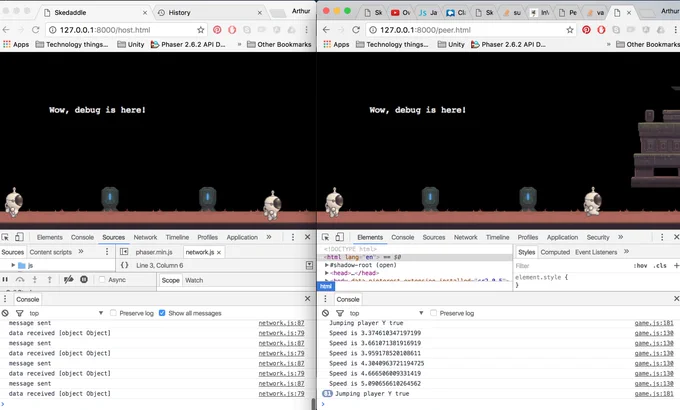Clear the left console log

click(5, 313)
